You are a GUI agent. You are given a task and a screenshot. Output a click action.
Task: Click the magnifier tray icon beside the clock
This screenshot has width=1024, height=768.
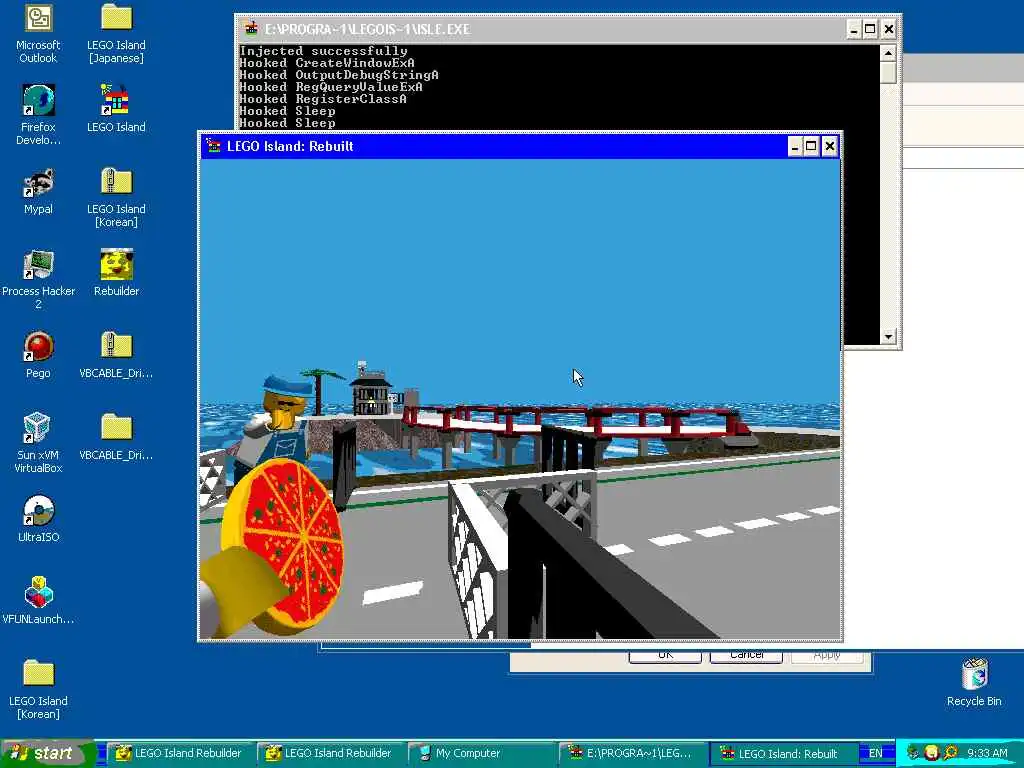[x=950, y=753]
